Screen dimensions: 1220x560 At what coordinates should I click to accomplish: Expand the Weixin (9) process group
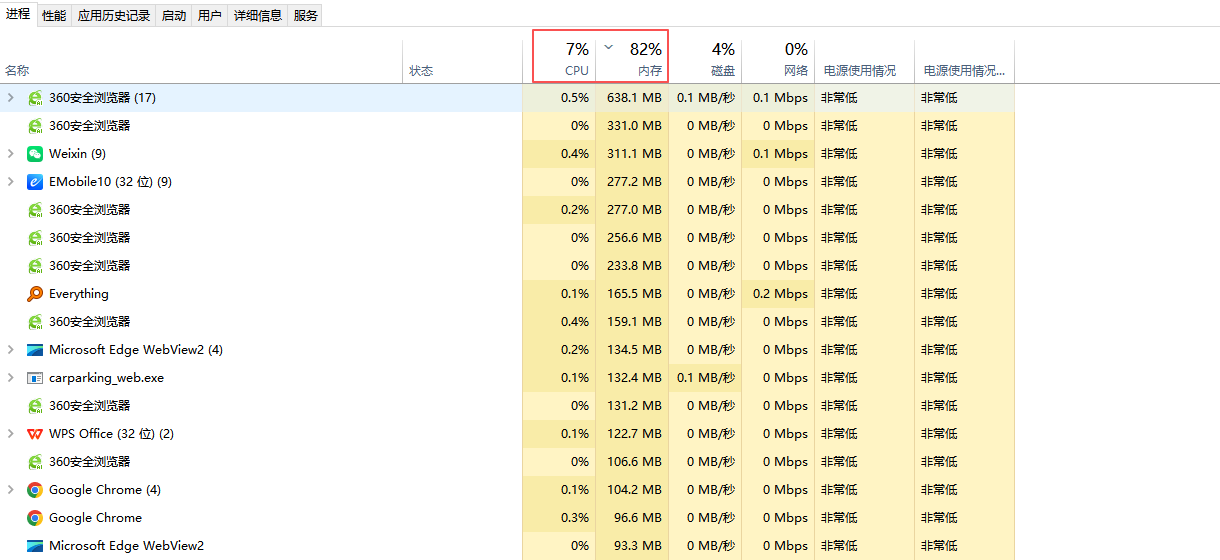[10, 154]
